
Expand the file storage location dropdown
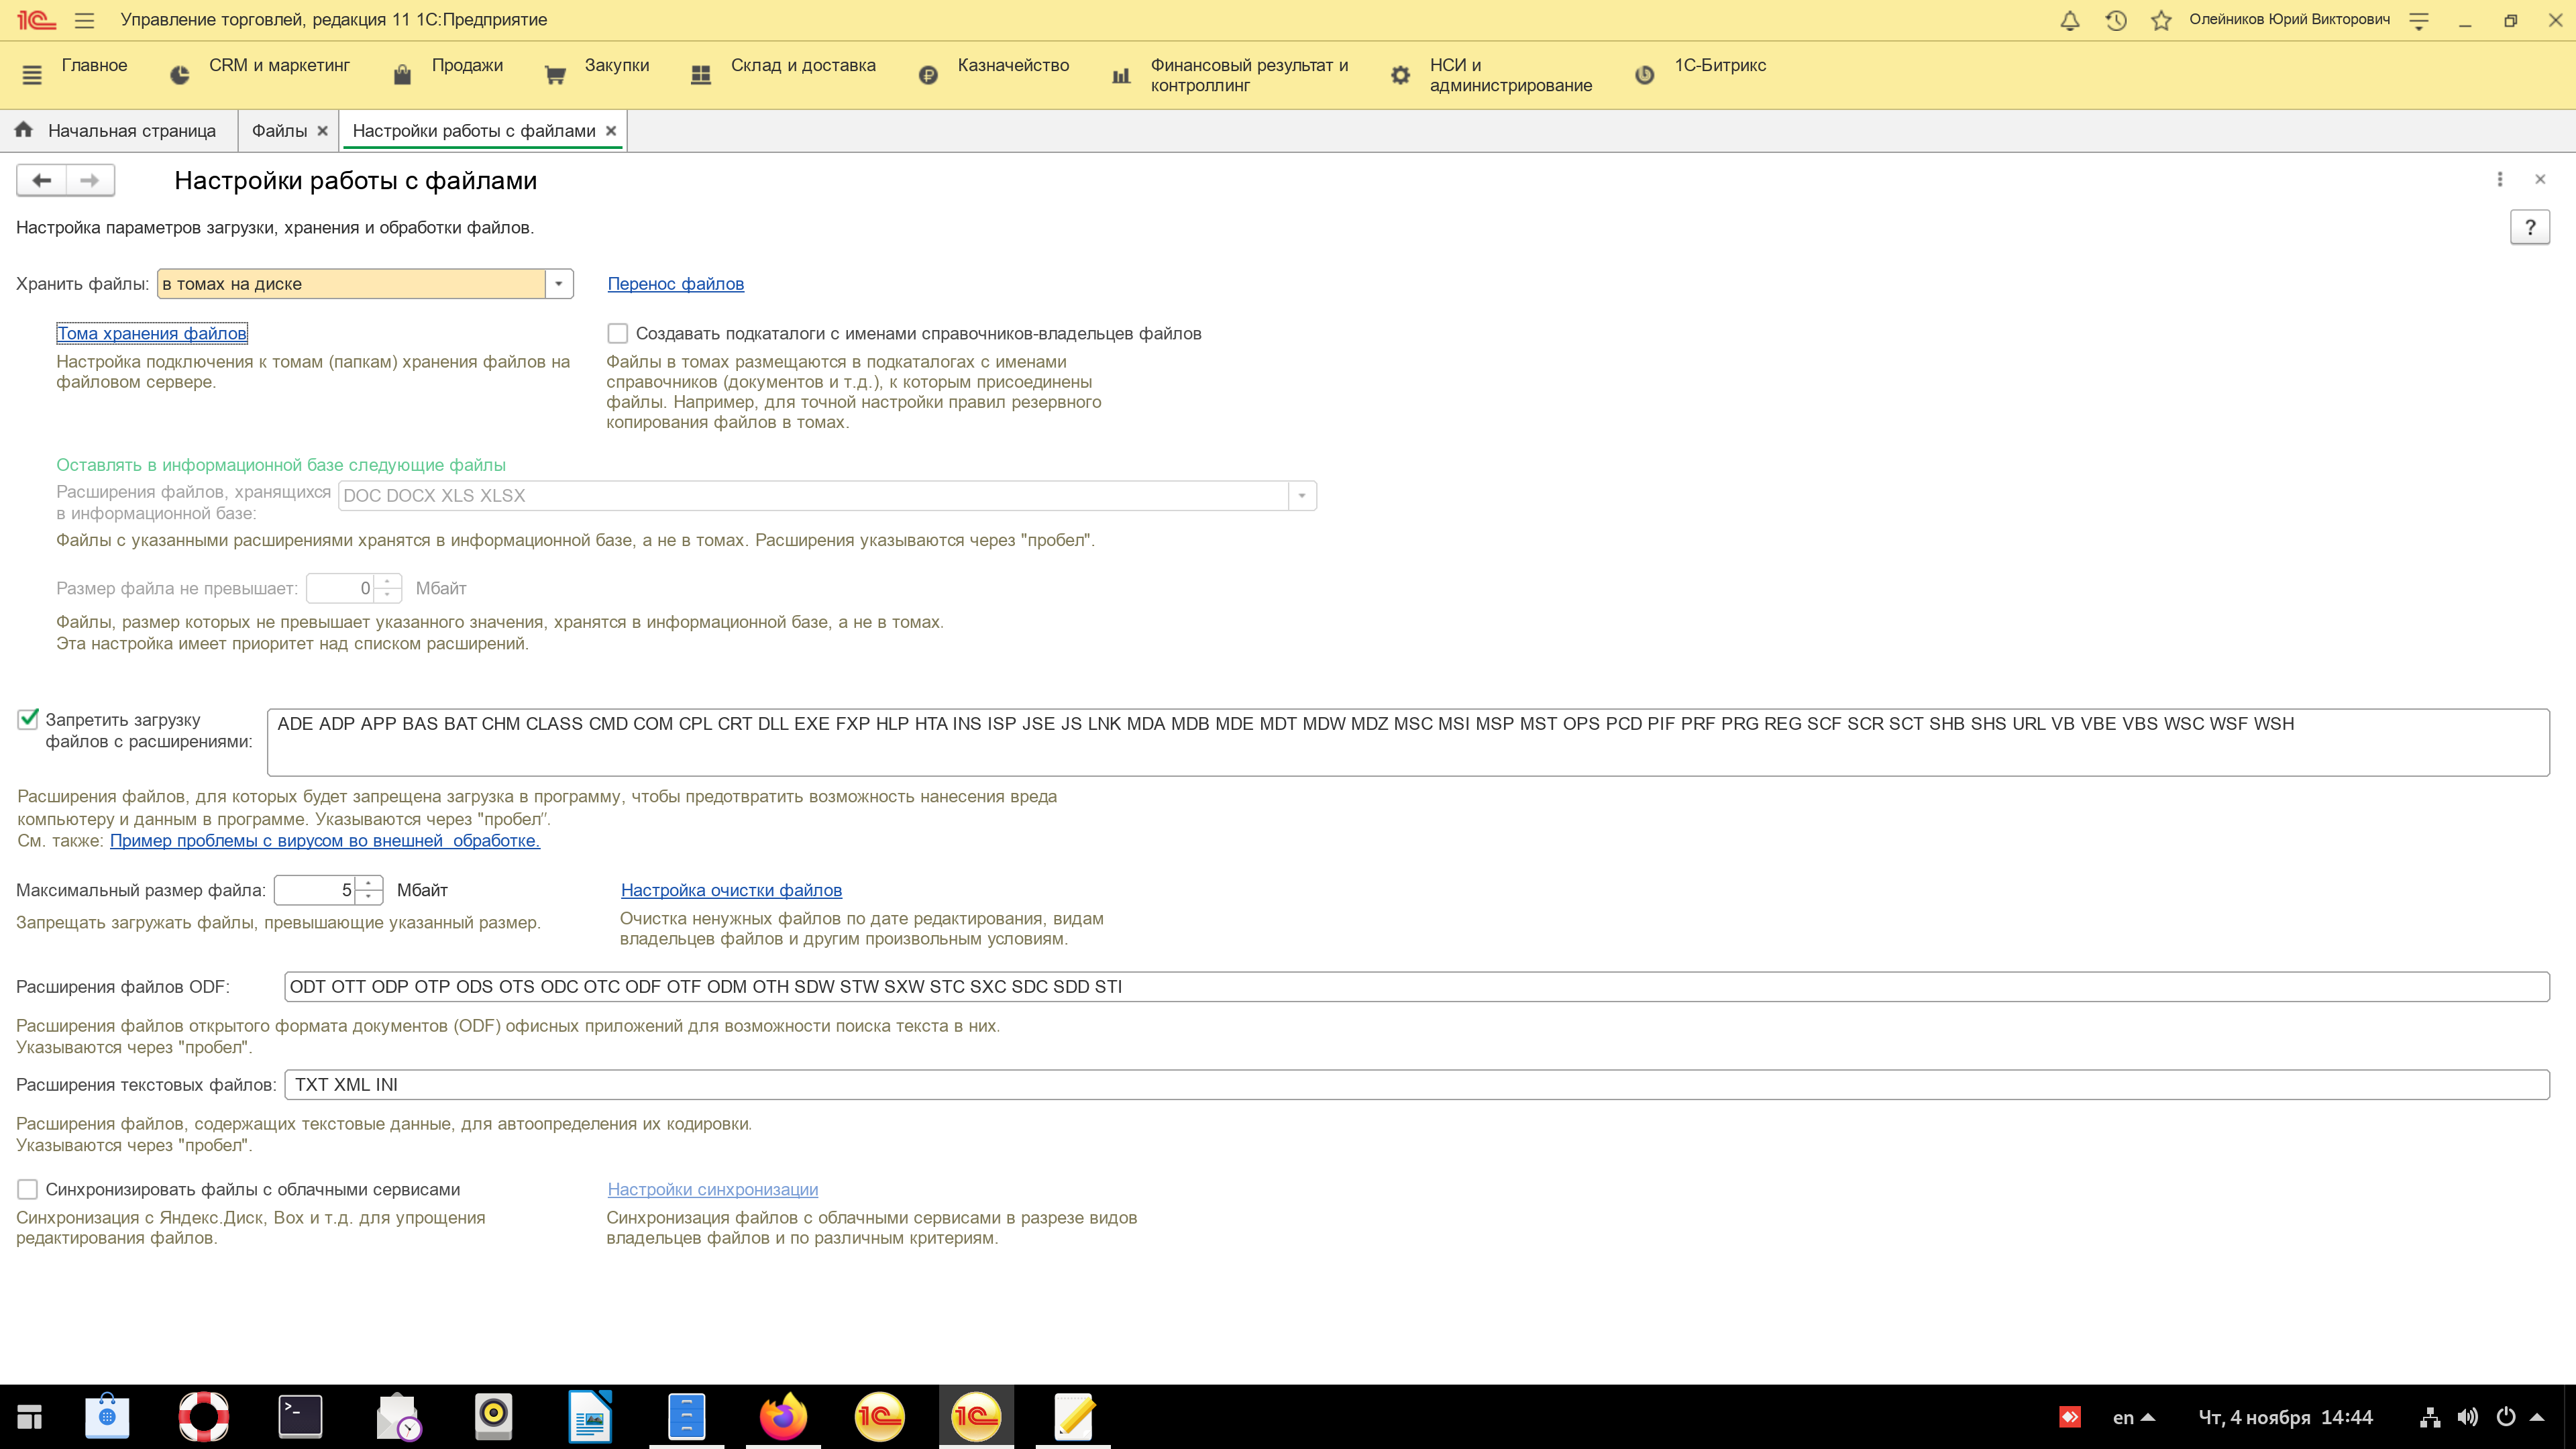pyautogui.click(x=559, y=284)
